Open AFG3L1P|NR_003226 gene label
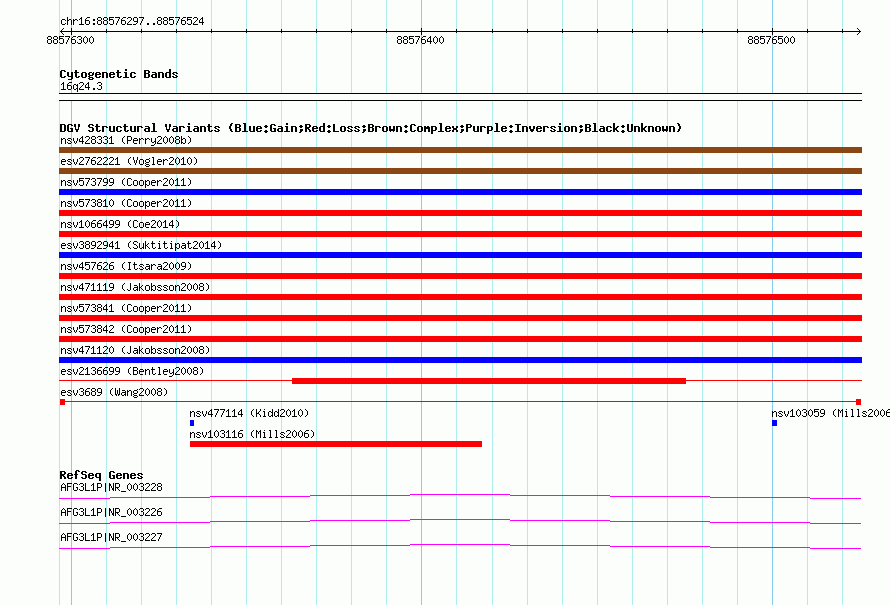Screen dimensions: 890x605 pyautogui.click(x=111, y=512)
